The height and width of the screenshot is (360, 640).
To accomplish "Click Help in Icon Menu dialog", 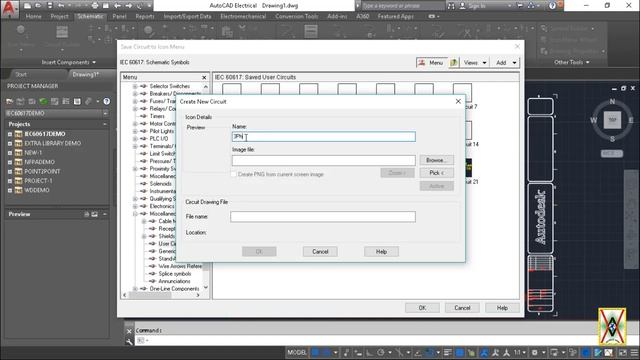I will coord(502,308).
